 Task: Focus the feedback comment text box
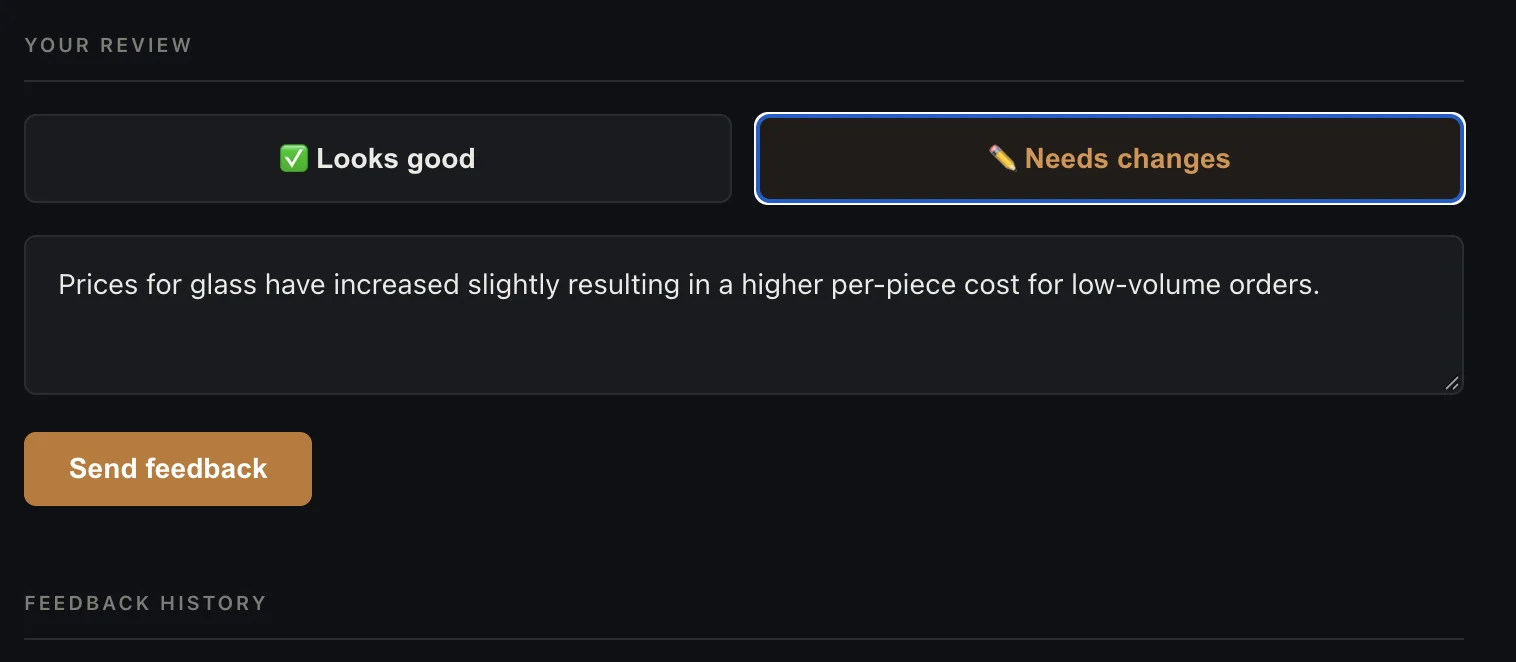click(x=744, y=315)
